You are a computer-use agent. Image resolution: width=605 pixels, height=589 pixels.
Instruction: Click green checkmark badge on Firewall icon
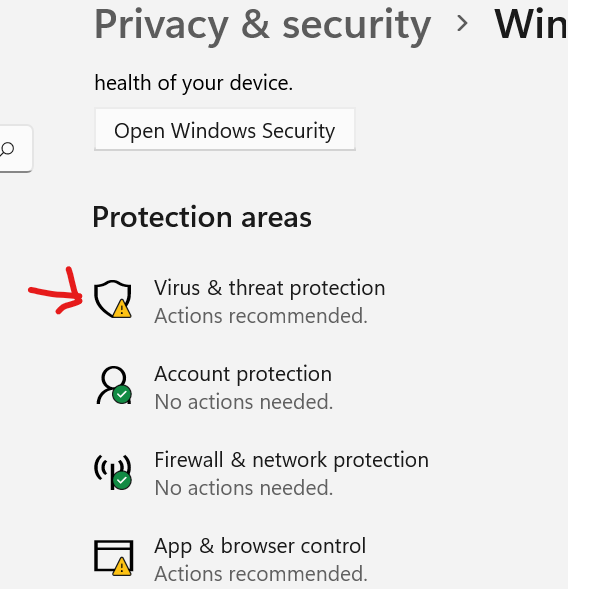(x=122, y=480)
